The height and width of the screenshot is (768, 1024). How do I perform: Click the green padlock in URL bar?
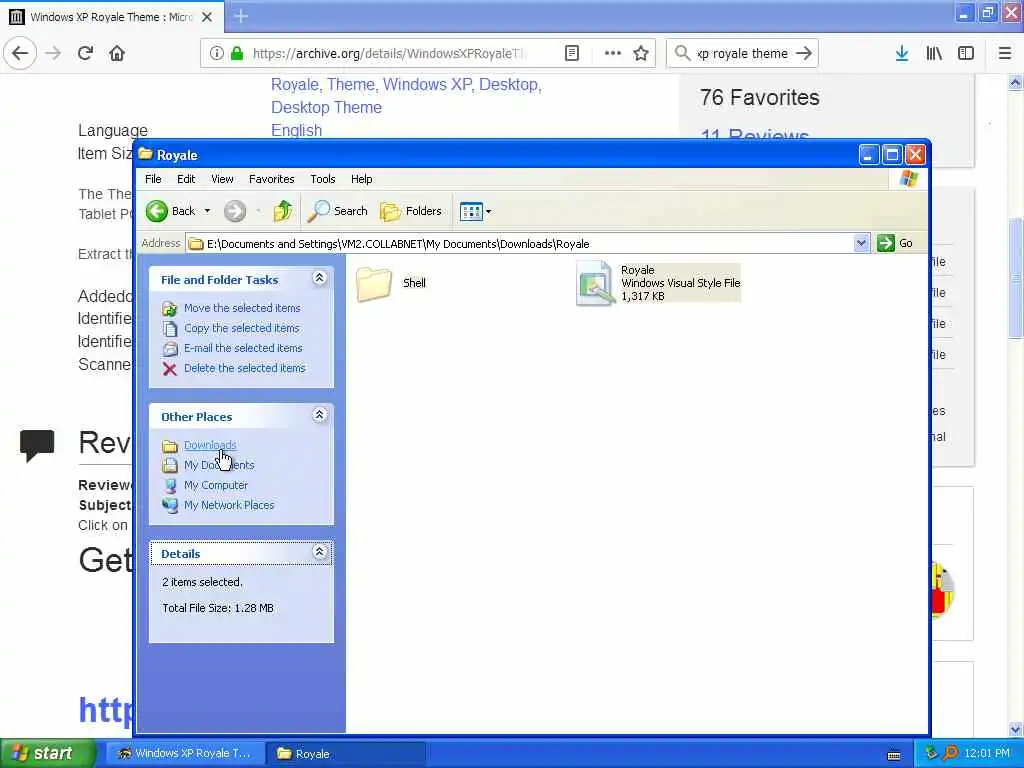pos(236,54)
